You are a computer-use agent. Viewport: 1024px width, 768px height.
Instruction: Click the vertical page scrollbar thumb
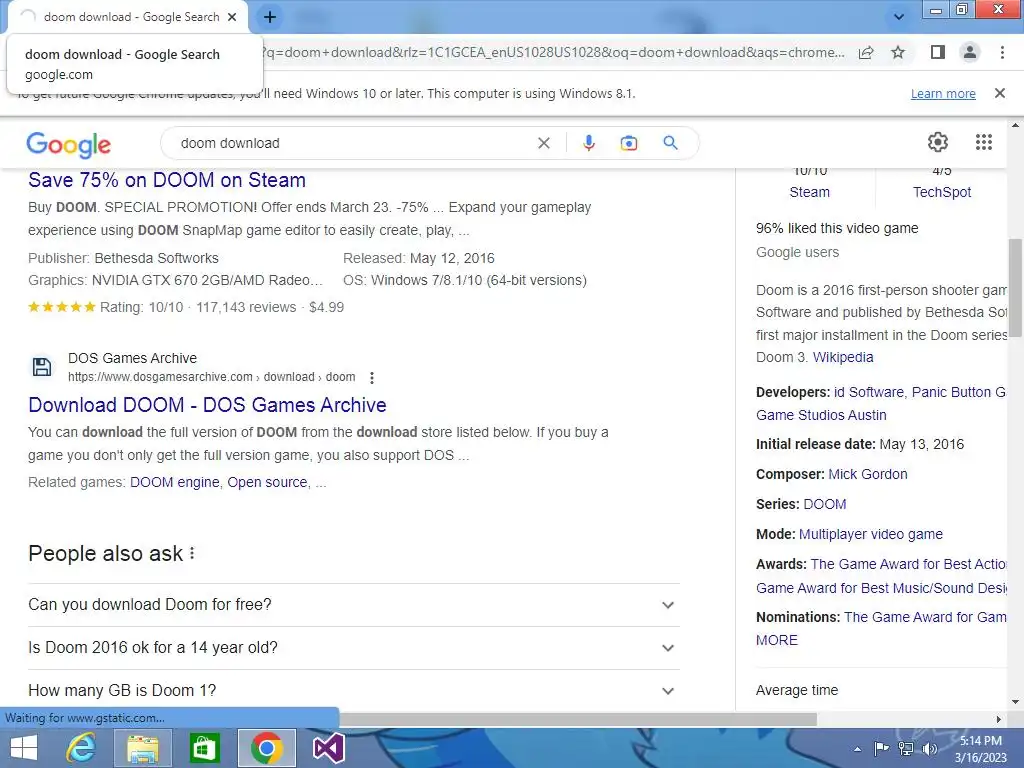[1015, 287]
